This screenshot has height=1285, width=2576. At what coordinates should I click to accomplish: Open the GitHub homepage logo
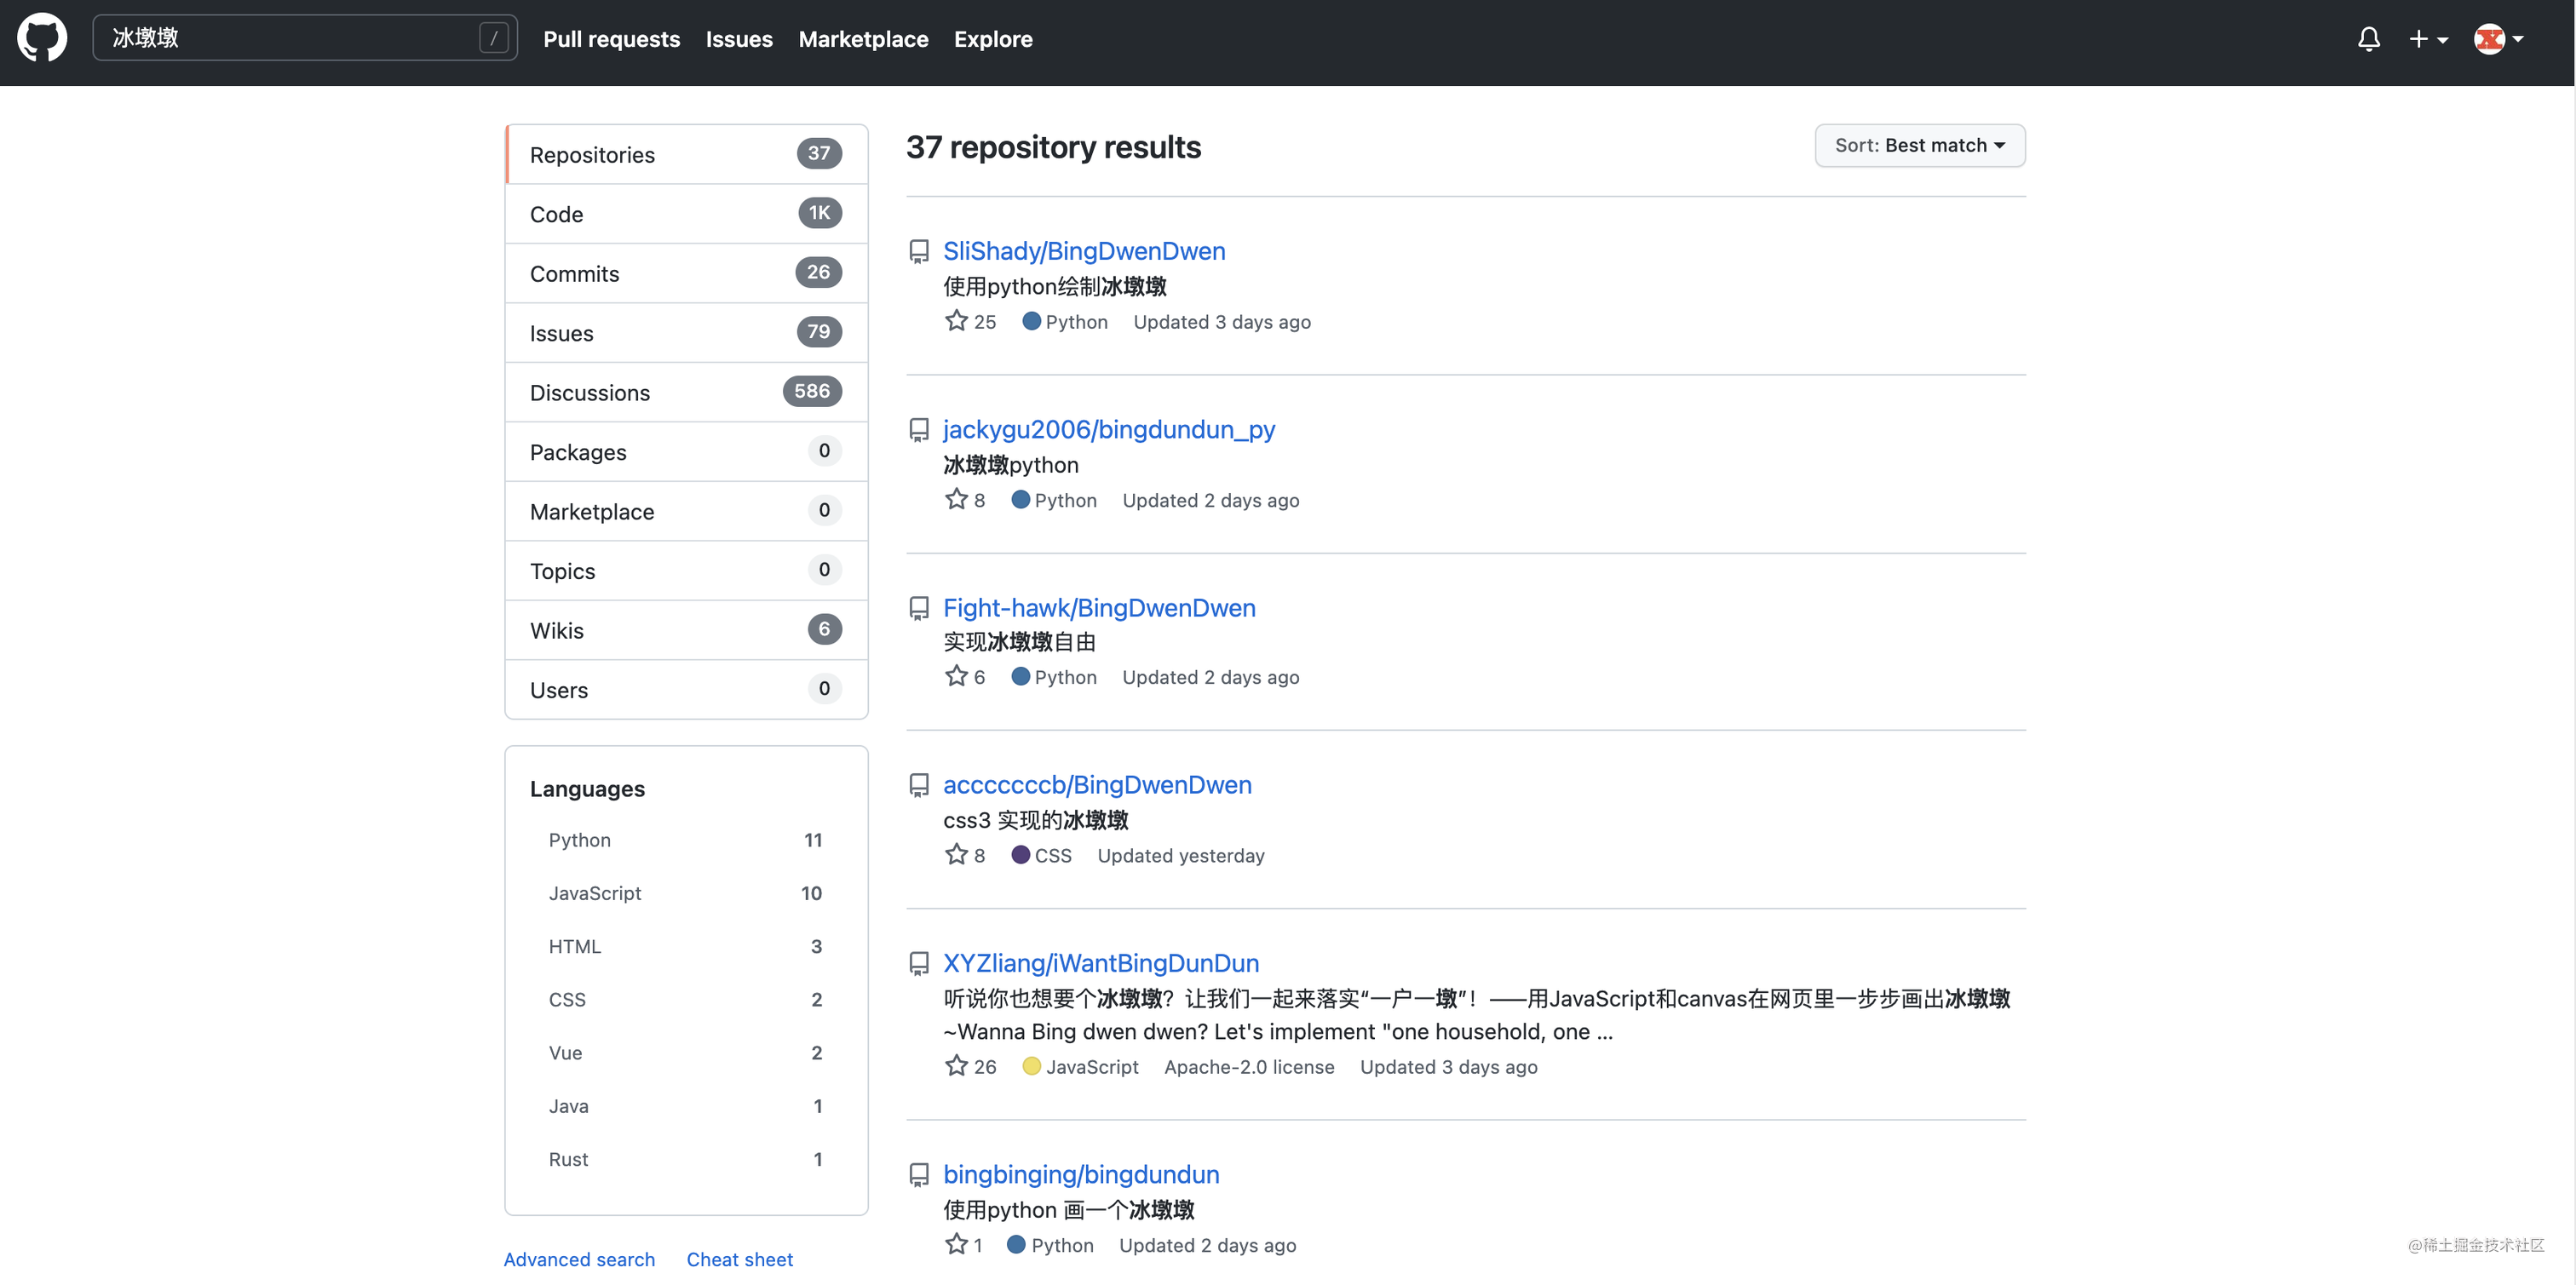(x=42, y=38)
